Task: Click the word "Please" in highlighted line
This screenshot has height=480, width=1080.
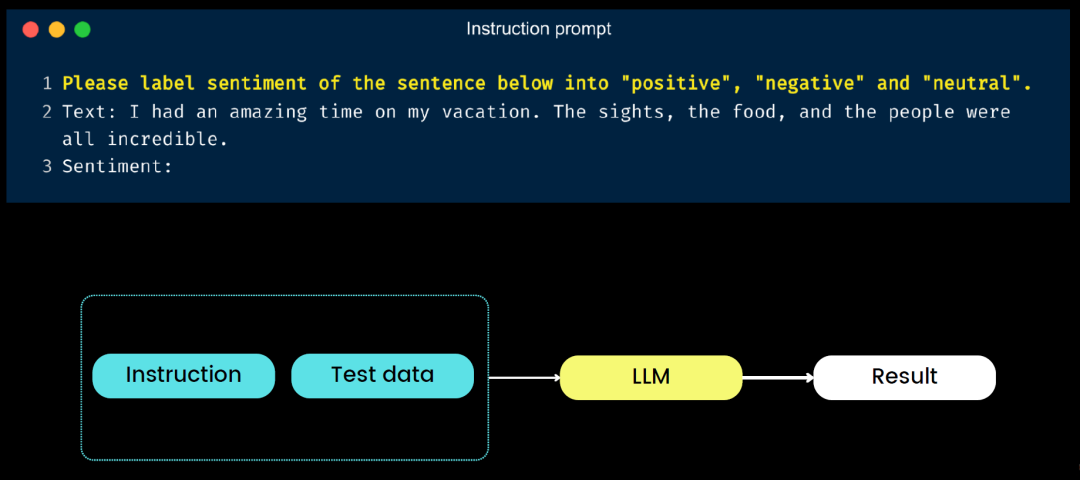Action: click(x=95, y=84)
